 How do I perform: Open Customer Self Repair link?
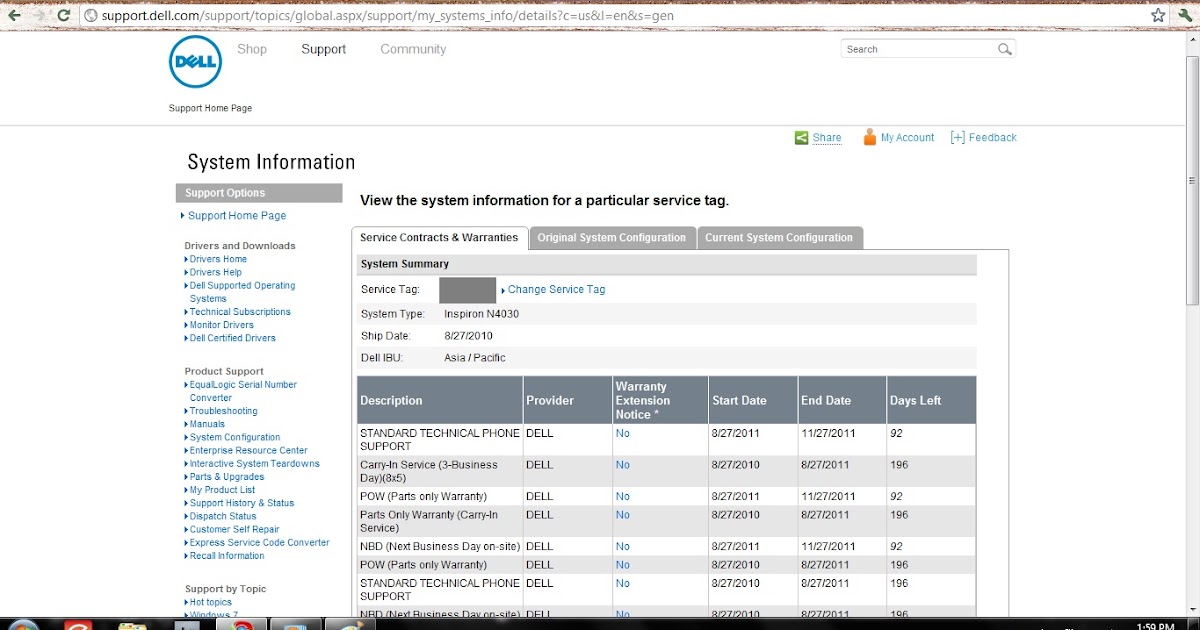235,529
